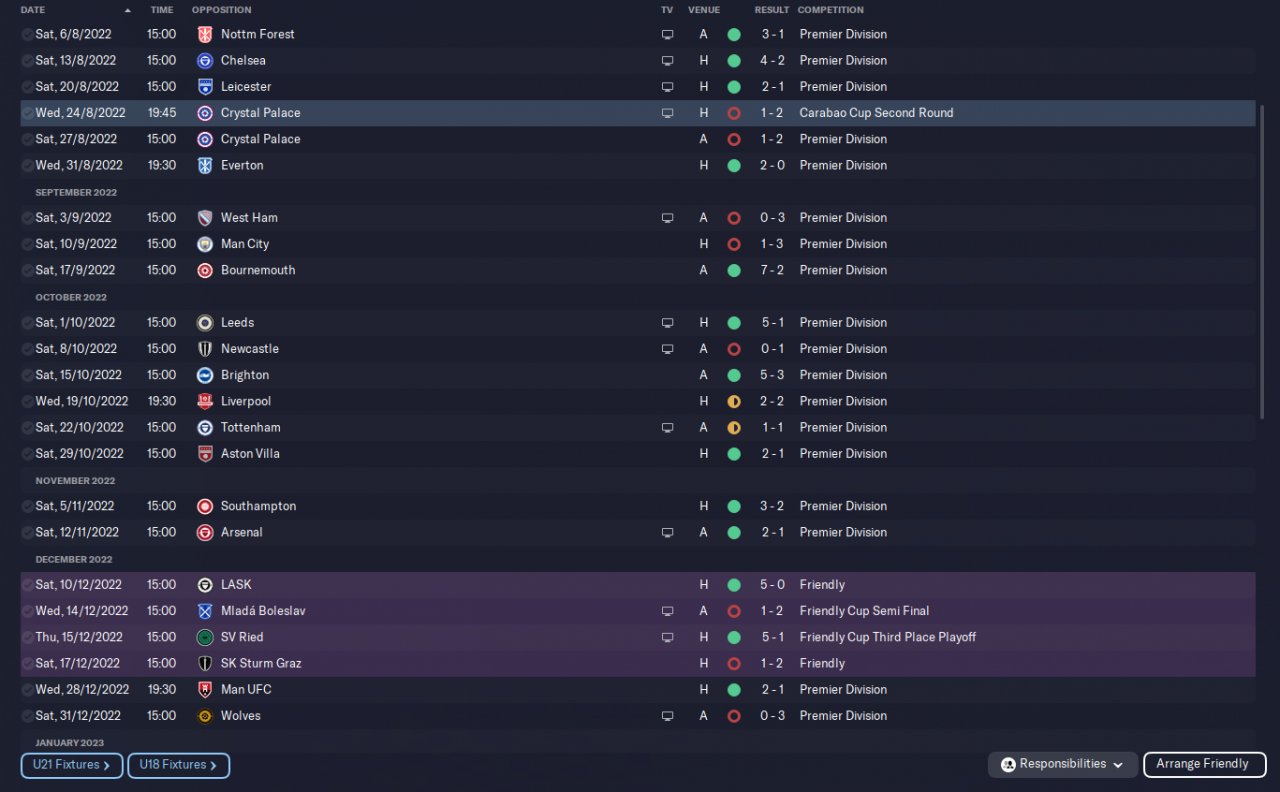This screenshot has height=792, width=1280.
Task: Click the Liverpool club crest icon
Action: point(205,401)
